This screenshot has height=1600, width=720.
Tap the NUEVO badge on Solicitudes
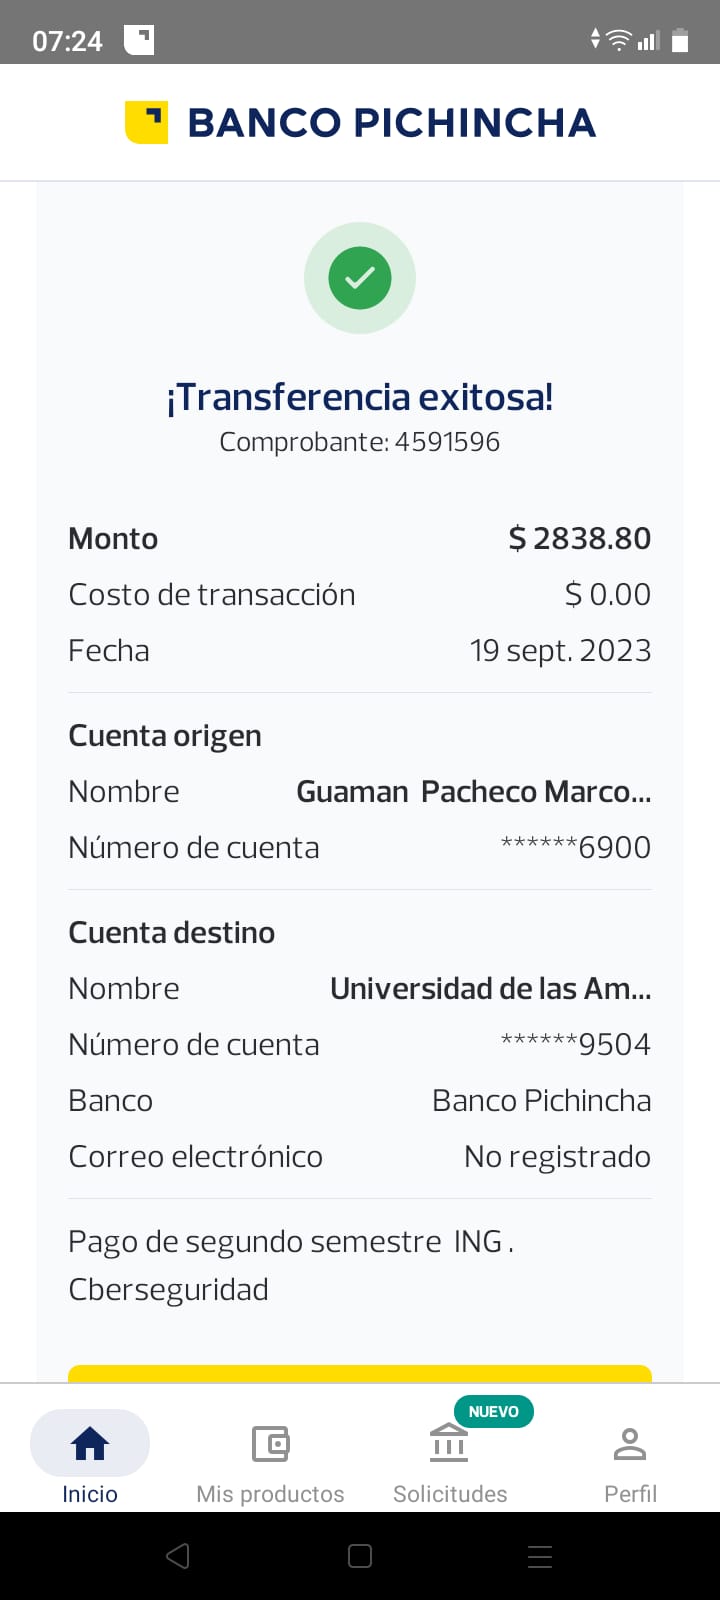tap(494, 1411)
